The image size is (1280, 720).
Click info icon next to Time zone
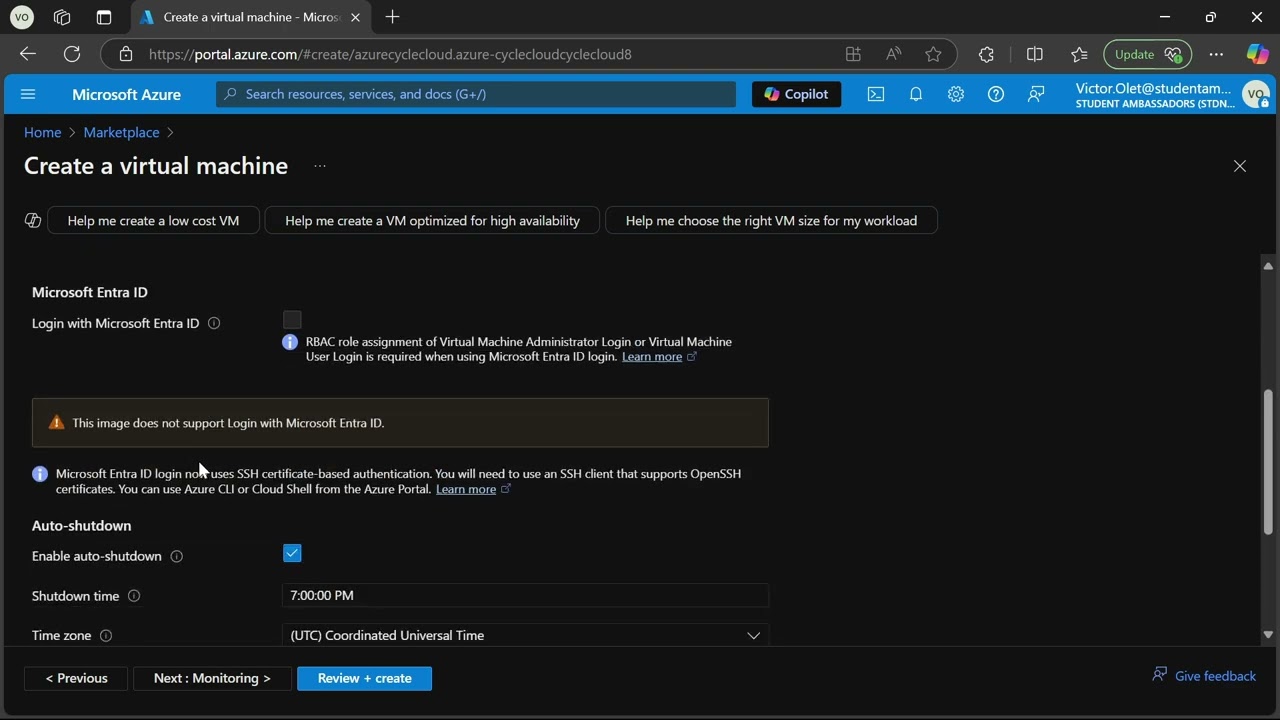pyautogui.click(x=106, y=636)
